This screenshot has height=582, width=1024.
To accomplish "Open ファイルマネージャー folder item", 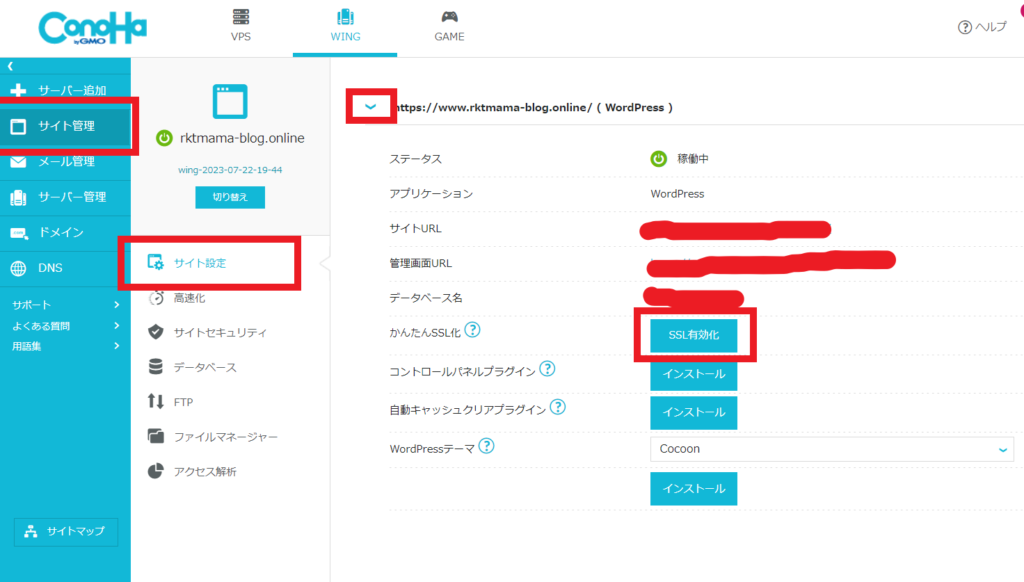I will point(225,437).
